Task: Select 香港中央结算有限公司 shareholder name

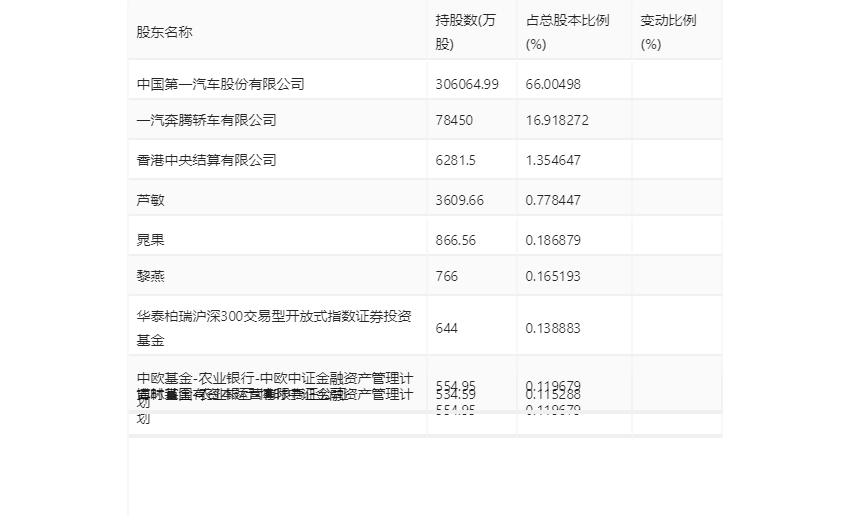Action: [x=207, y=160]
